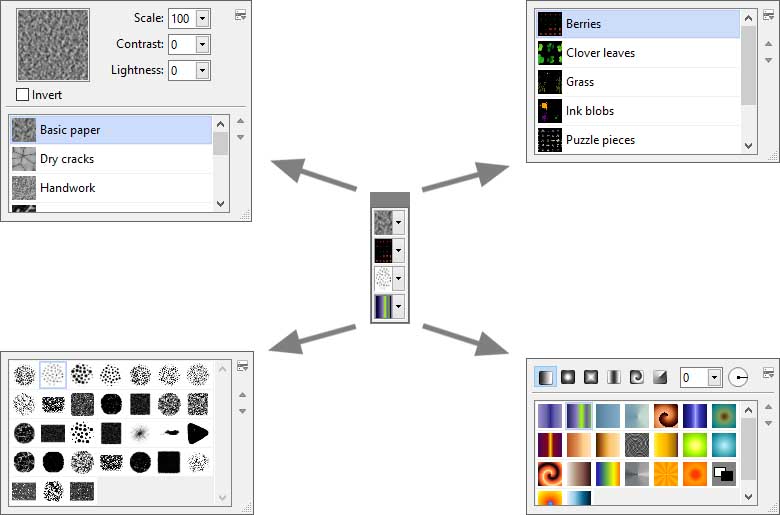
Task: Open the Lightness dropdown
Action: click(x=202, y=70)
